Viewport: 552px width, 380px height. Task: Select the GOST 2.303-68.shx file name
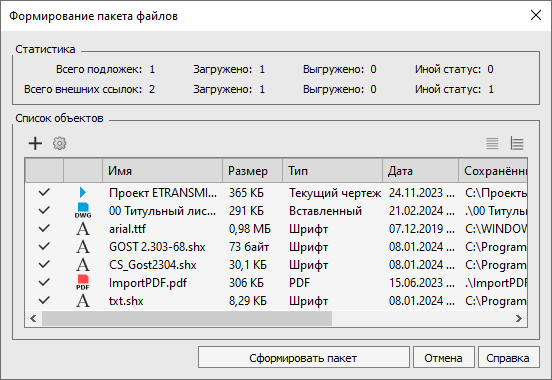(157, 247)
